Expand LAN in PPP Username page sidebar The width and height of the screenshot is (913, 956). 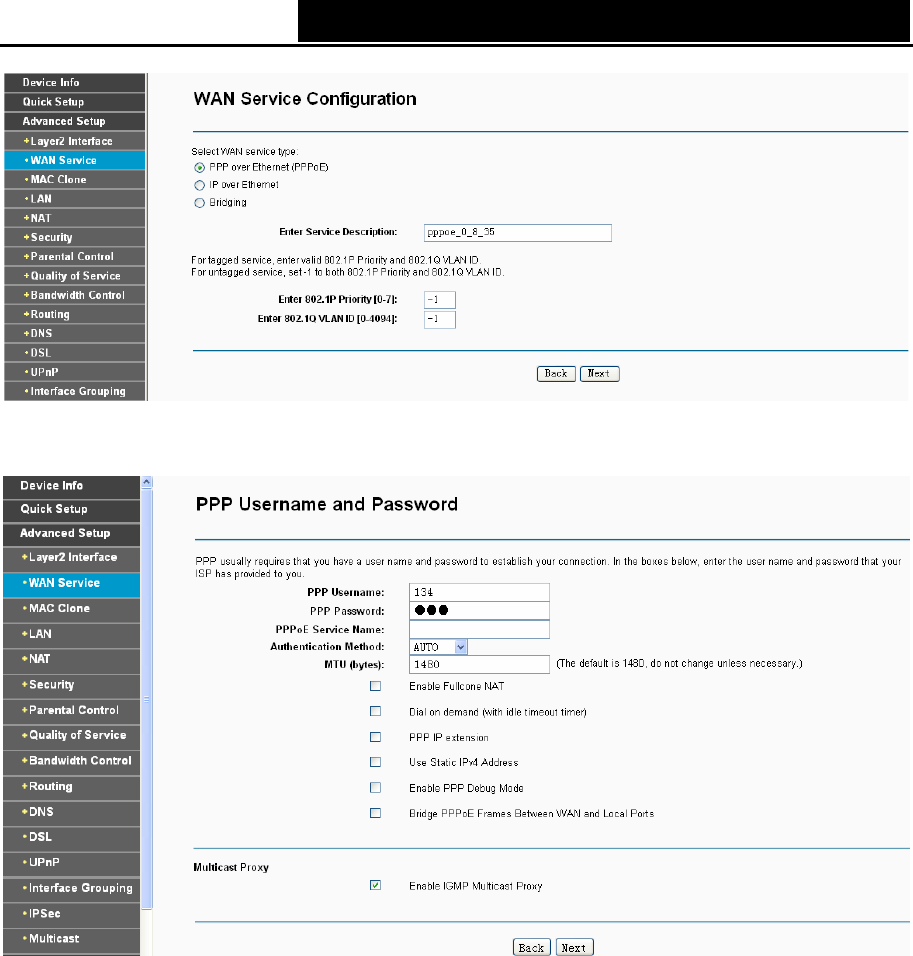(x=71, y=634)
